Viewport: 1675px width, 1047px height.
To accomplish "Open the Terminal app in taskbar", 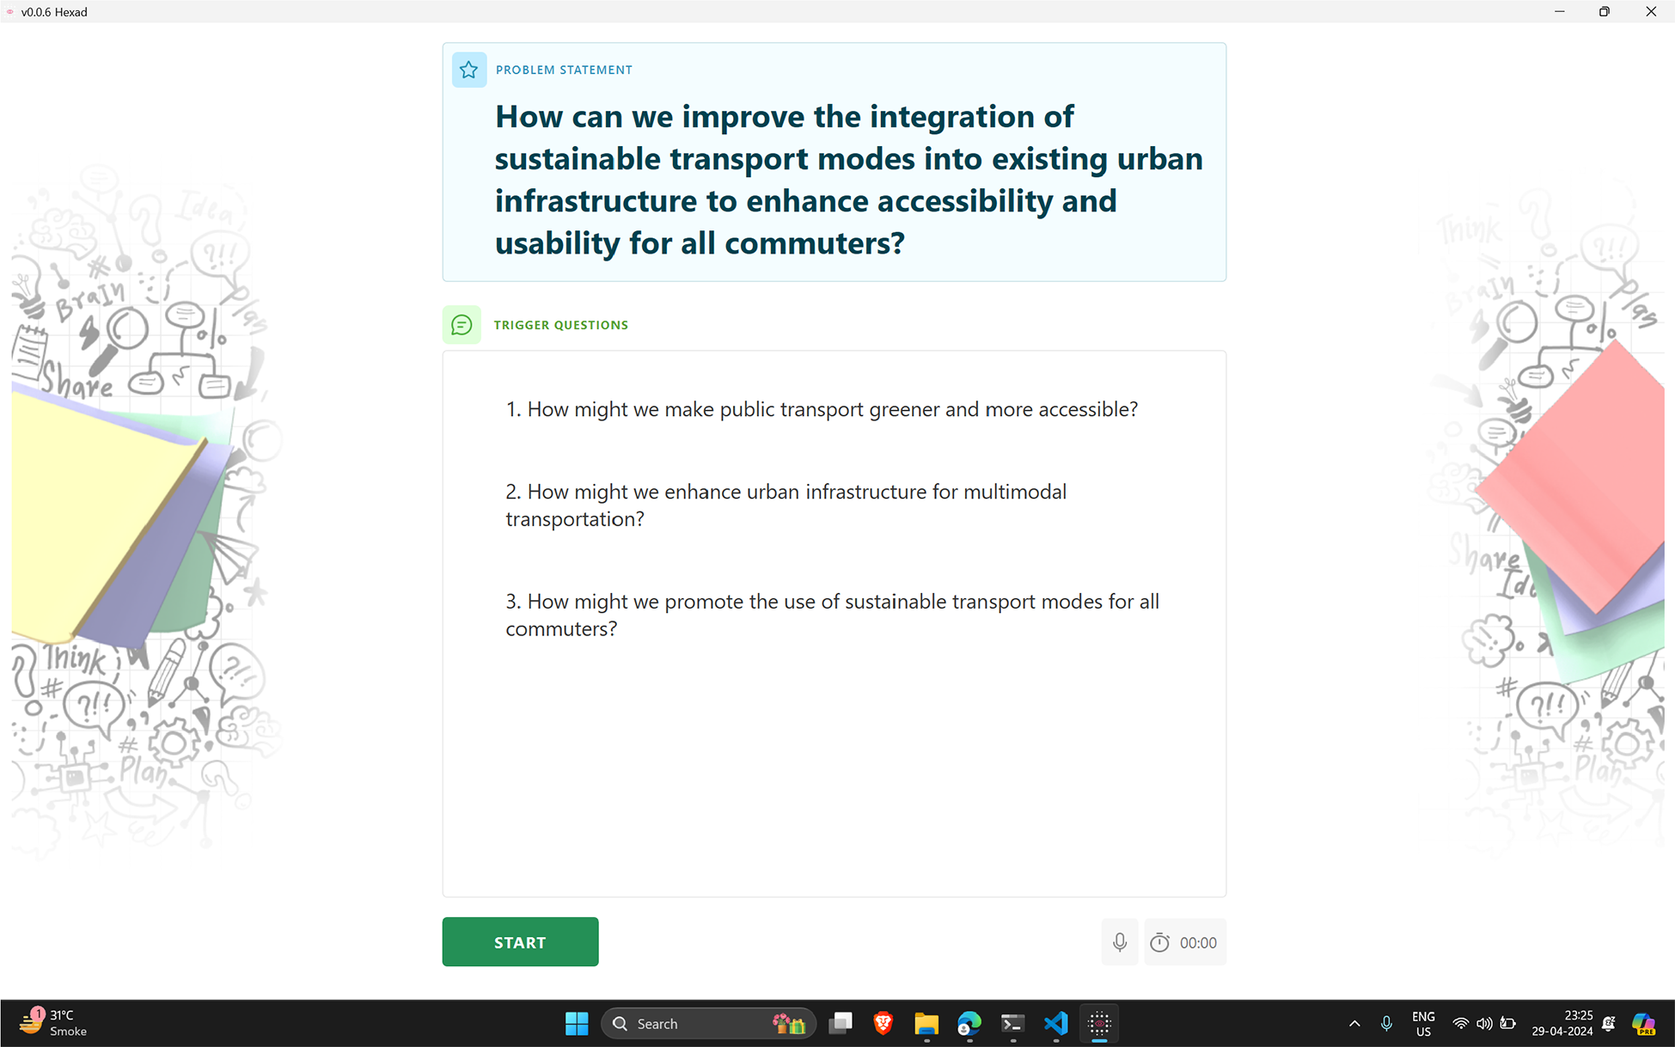I will pyautogui.click(x=1012, y=1023).
